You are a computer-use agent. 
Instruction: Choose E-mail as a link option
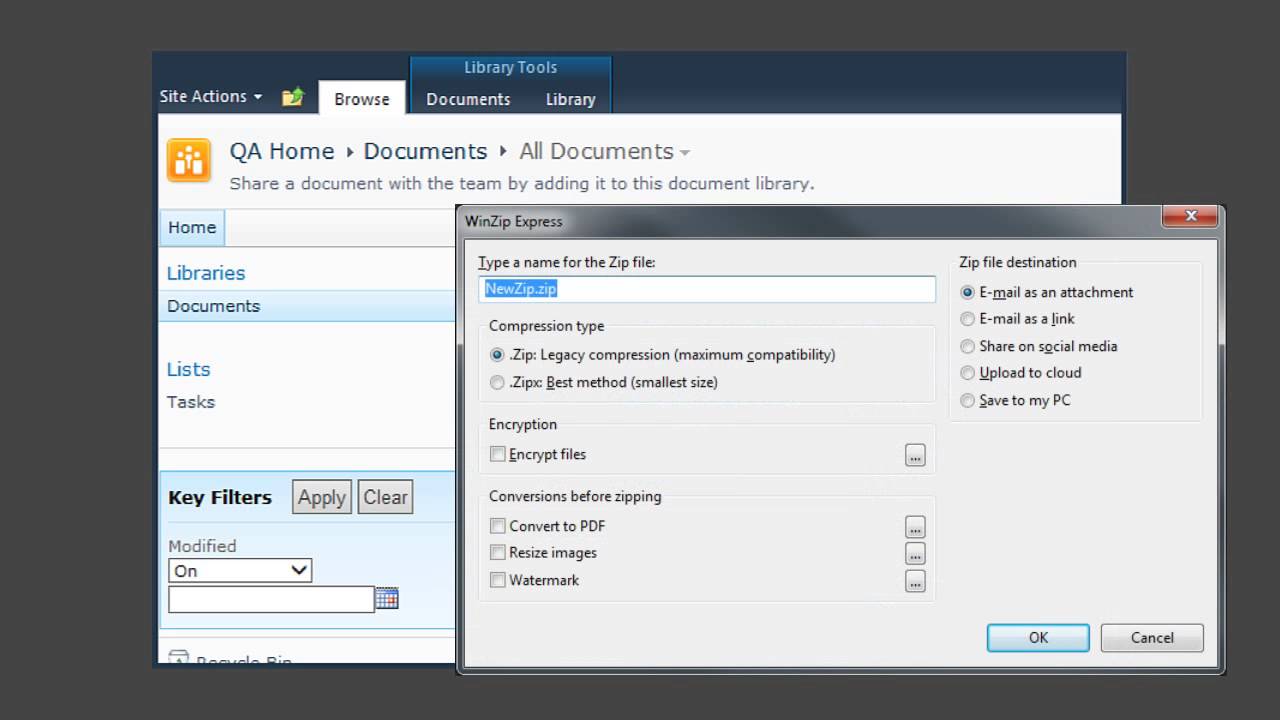tap(967, 319)
